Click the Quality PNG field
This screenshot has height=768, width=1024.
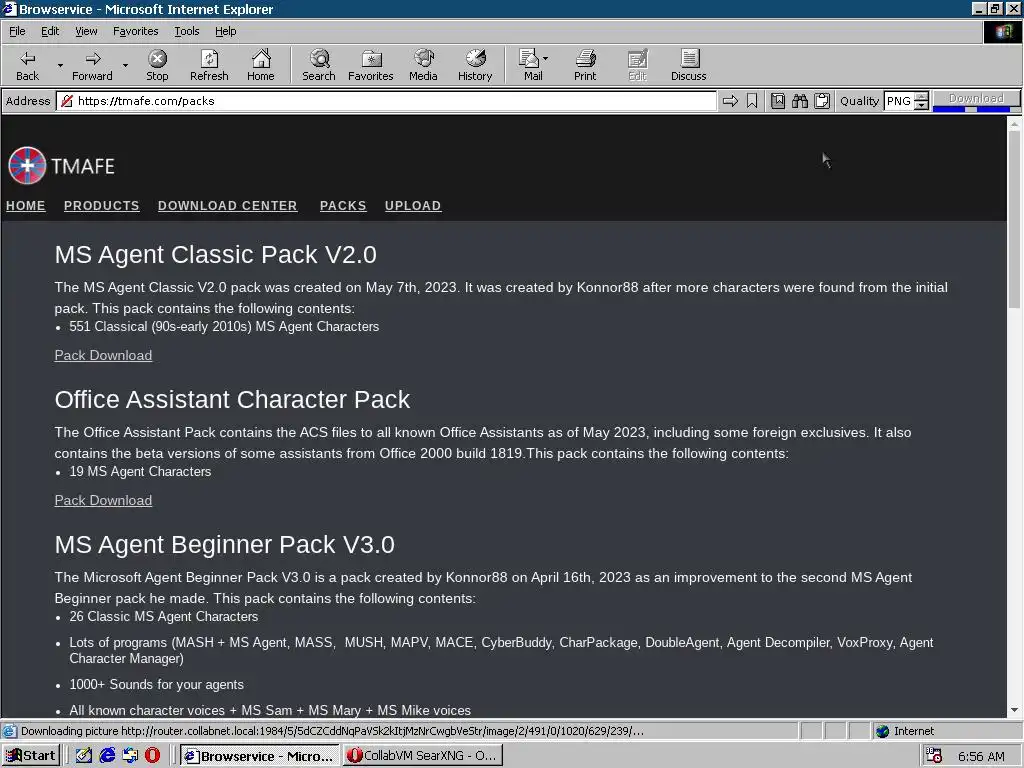coord(899,101)
